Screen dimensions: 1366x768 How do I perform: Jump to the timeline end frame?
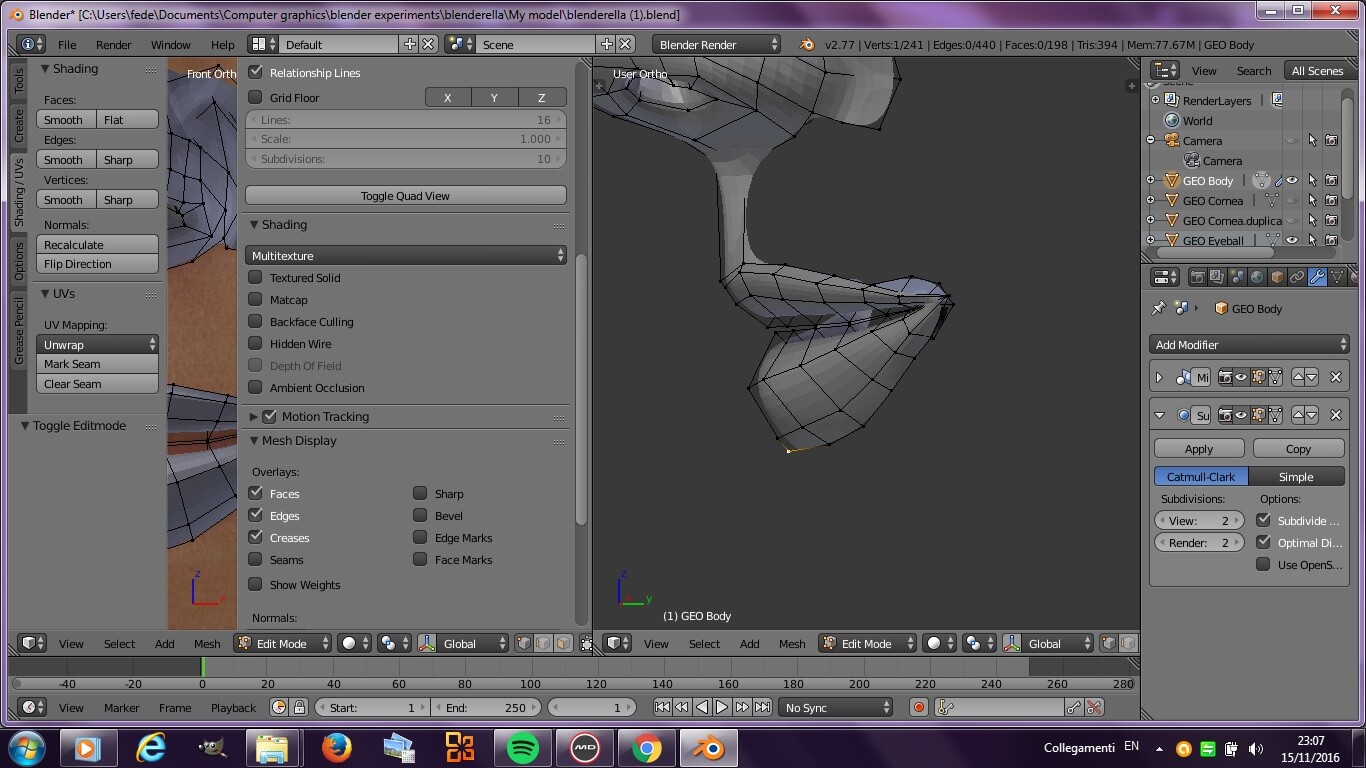[x=762, y=707]
